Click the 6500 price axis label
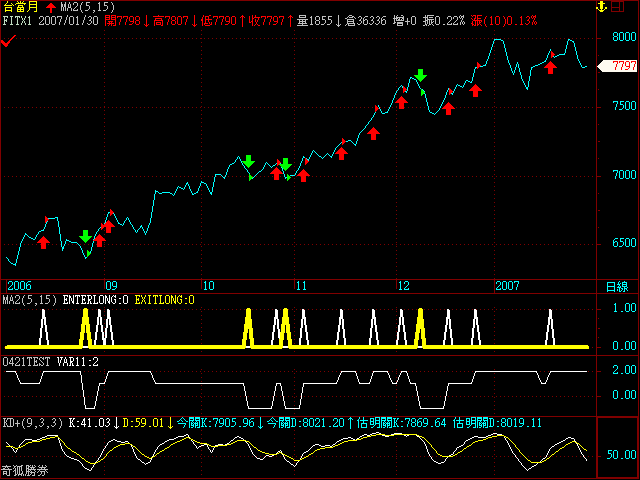This screenshot has height=480, width=640. tap(624, 243)
